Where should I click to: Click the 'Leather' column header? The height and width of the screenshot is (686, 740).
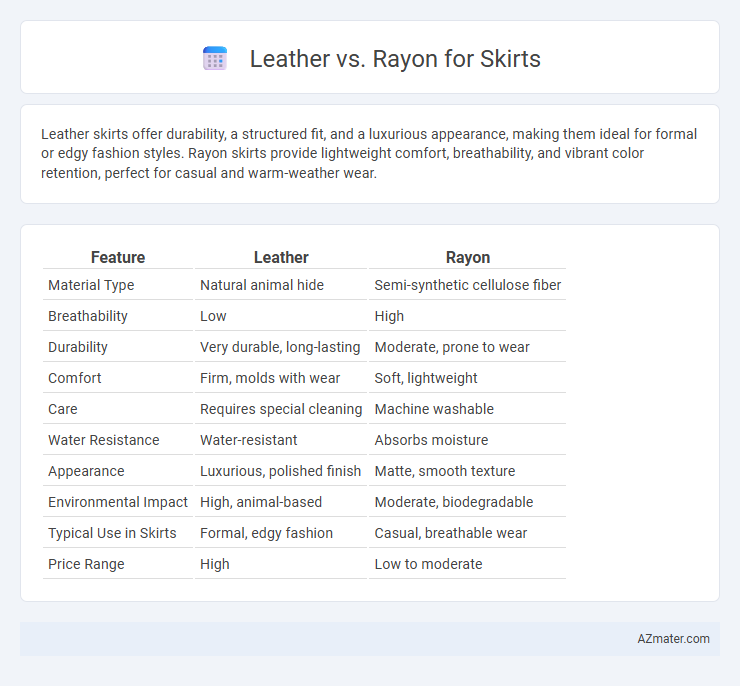click(281, 257)
